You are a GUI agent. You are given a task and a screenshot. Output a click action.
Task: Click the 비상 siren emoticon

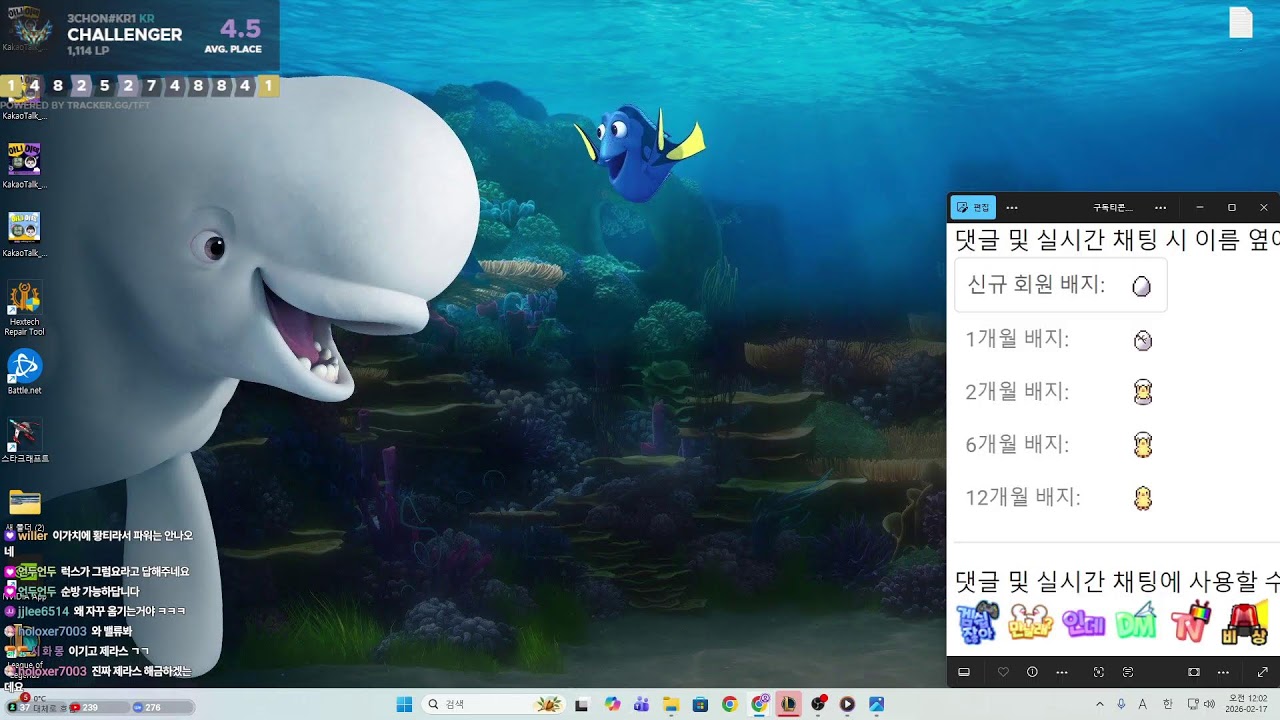coord(1244,622)
